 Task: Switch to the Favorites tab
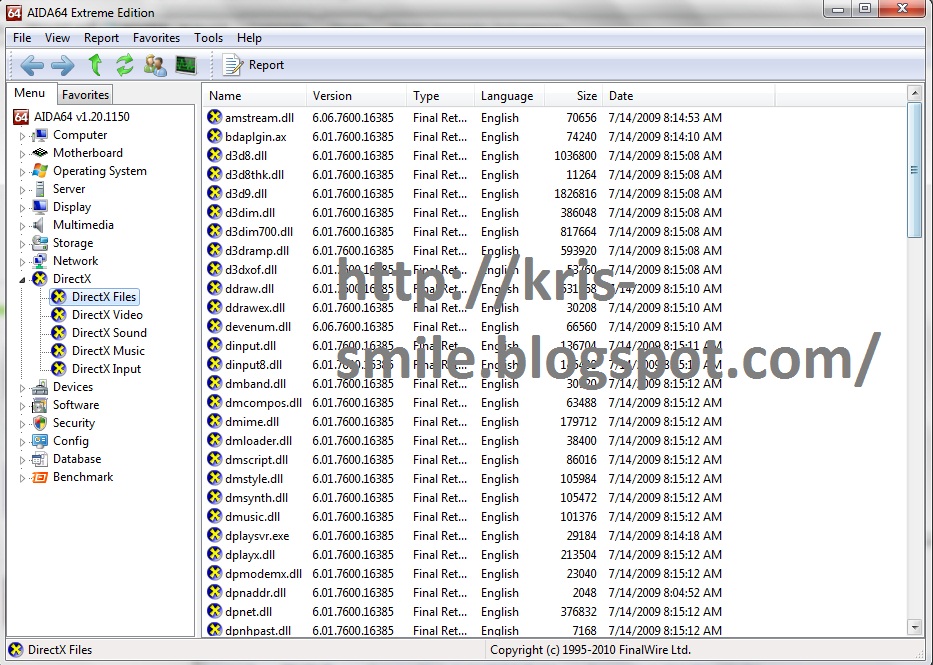85,95
